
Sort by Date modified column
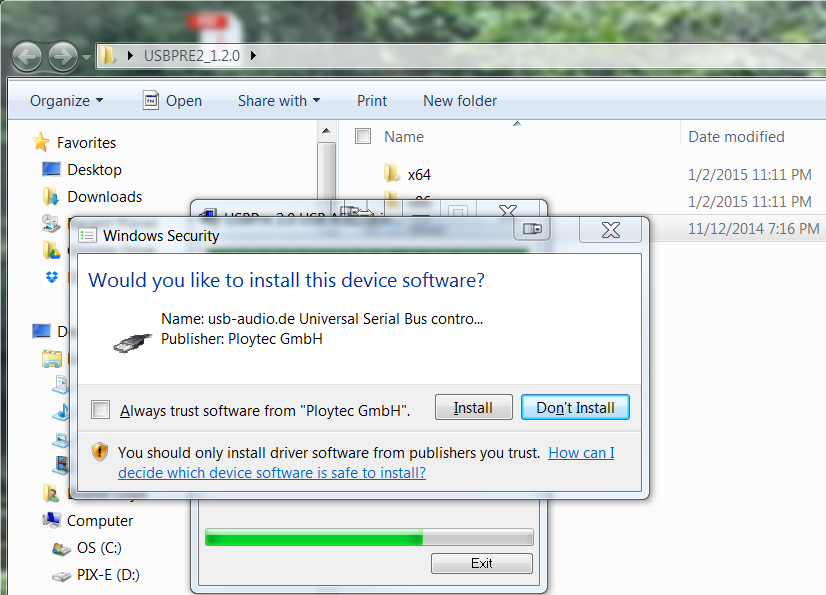pyautogui.click(x=736, y=136)
